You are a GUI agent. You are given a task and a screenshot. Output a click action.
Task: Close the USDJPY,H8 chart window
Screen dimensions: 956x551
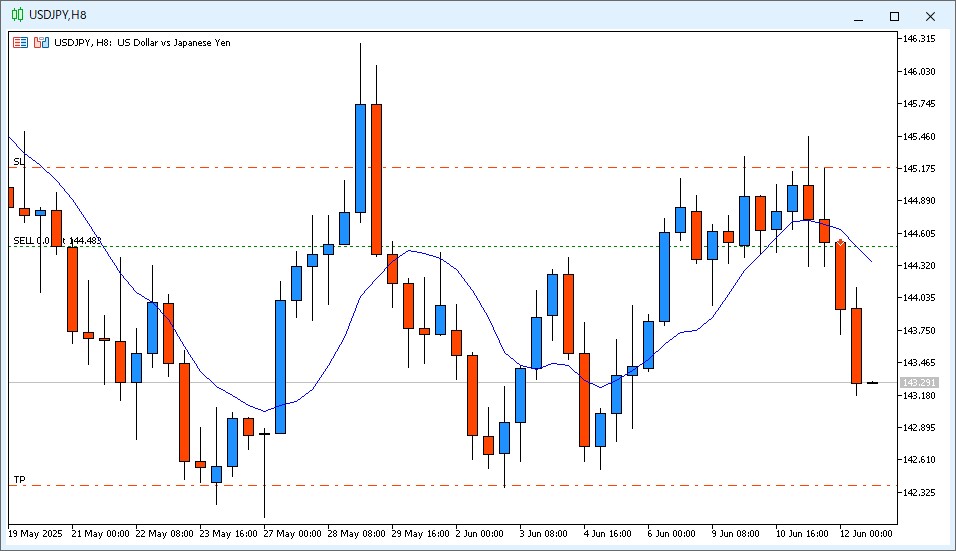point(930,16)
